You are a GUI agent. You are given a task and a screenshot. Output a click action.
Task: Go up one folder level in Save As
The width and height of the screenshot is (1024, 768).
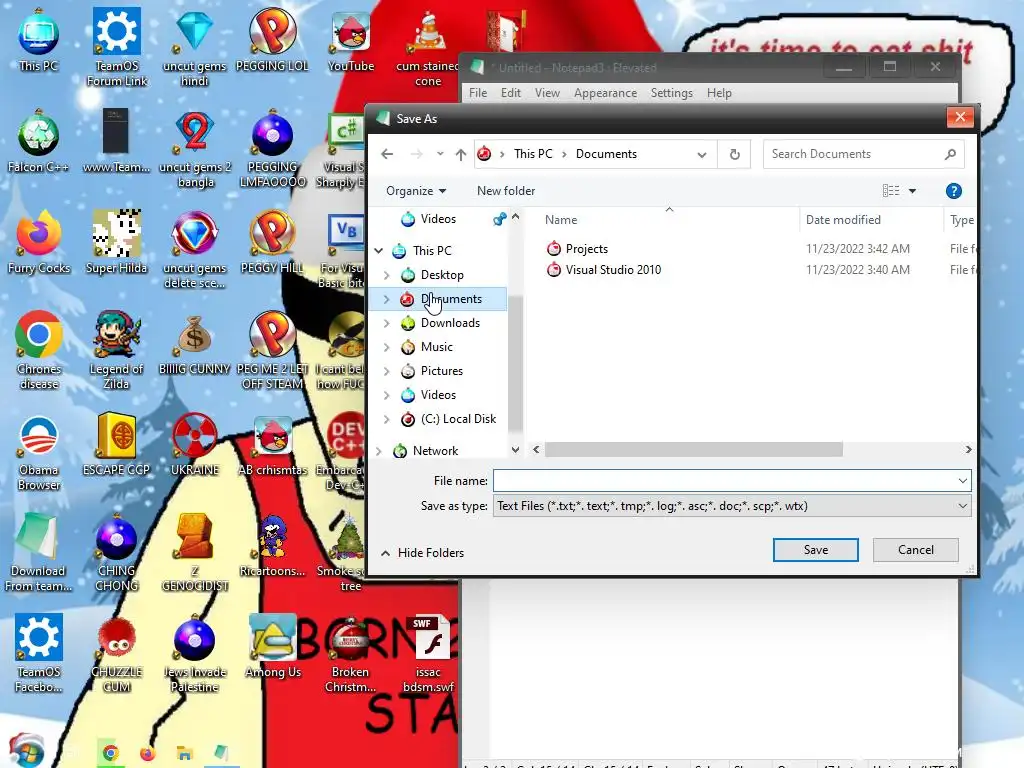pyautogui.click(x=461, y=154)
